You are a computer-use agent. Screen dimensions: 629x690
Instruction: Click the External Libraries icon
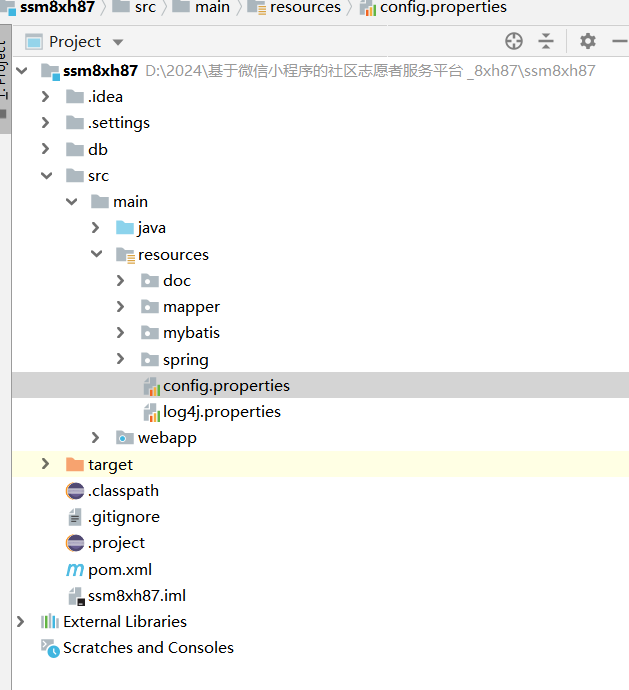click(50, 622)
